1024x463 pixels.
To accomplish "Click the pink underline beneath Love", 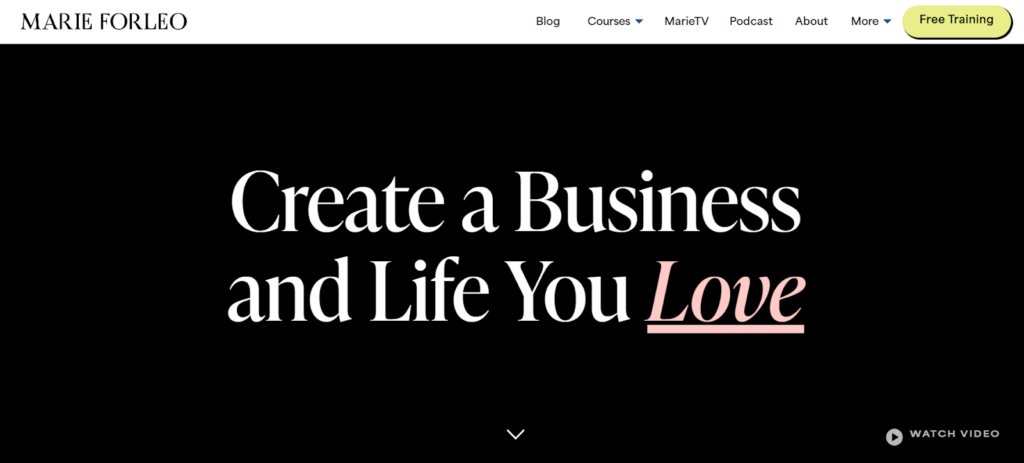I will (x=725, y=329).
